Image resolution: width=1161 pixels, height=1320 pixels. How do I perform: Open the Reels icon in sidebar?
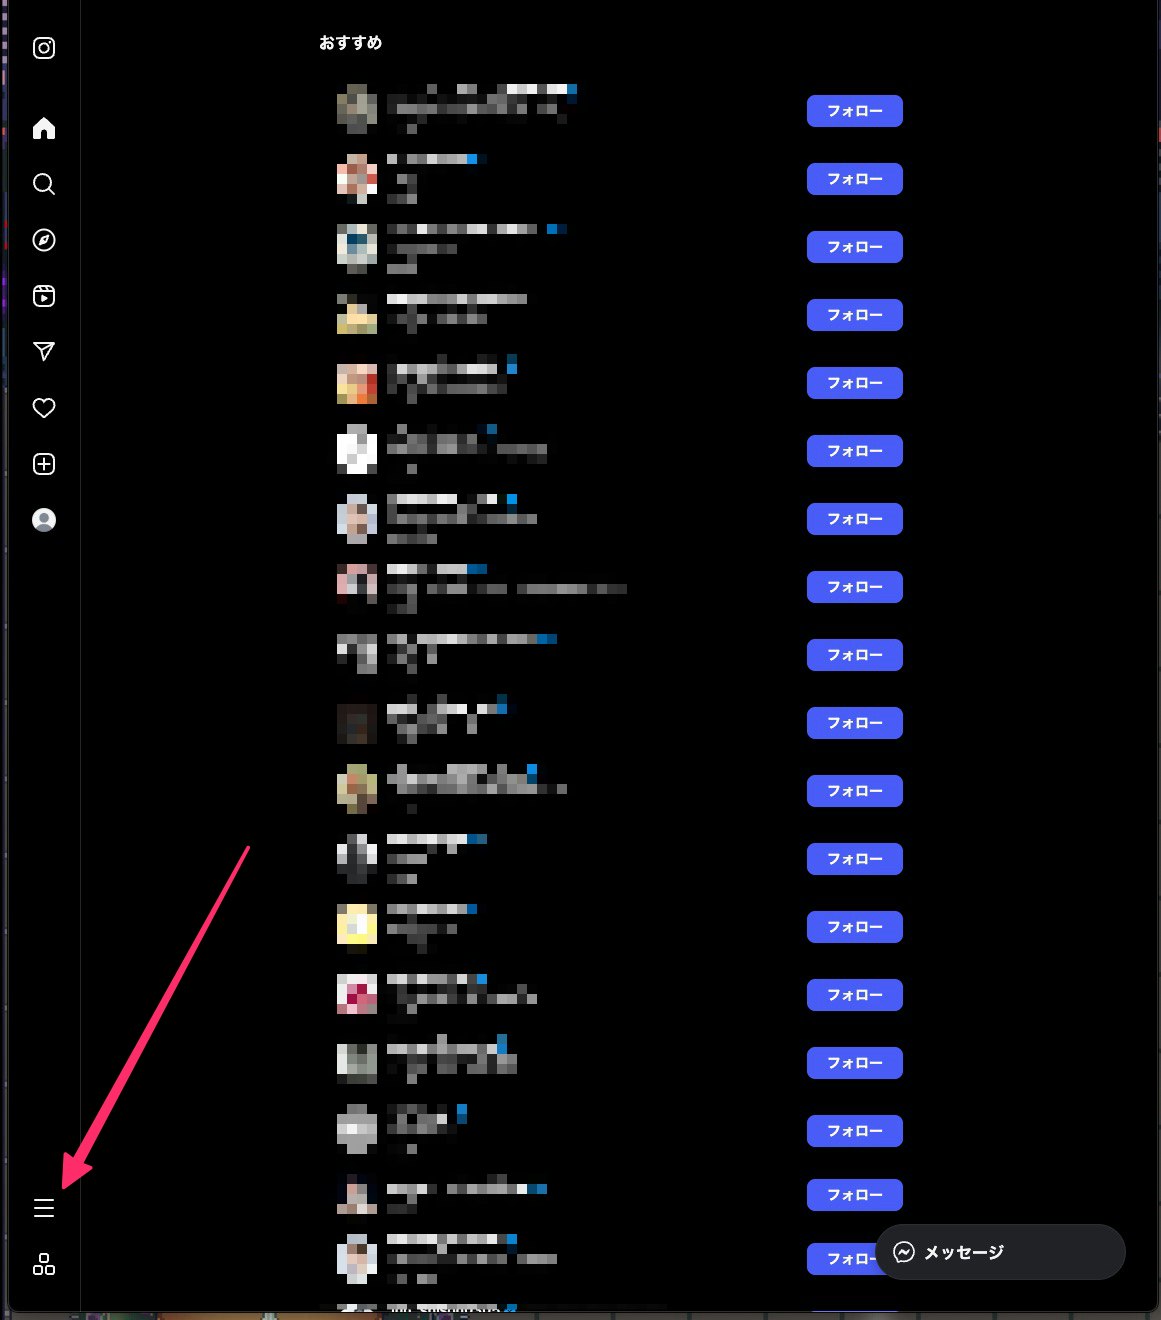tap(44, 296)
